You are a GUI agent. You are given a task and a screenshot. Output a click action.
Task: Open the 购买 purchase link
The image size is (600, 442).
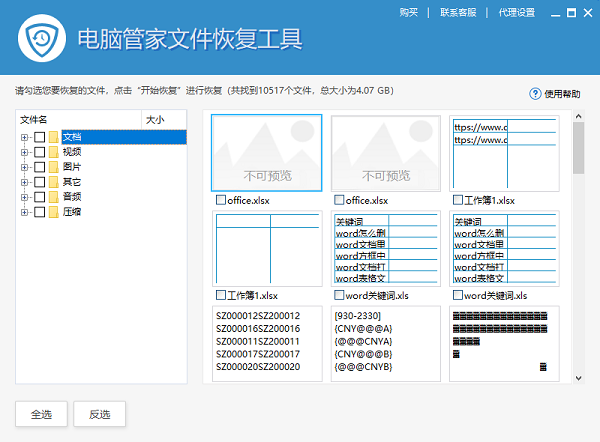409,13
